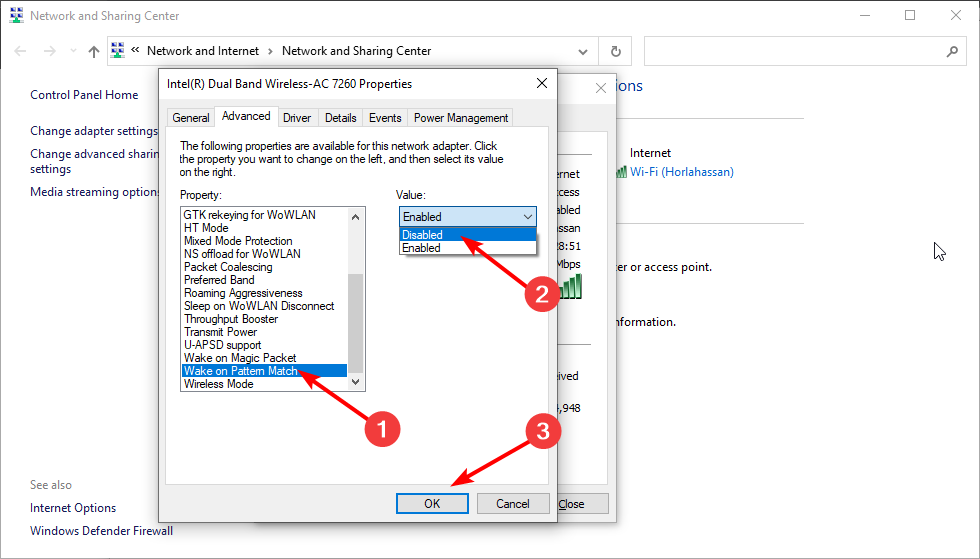Click Cancel in the Properties dialog
This screenshot has width=980, height=559.
pyautogui.click(x=512, y=503)
